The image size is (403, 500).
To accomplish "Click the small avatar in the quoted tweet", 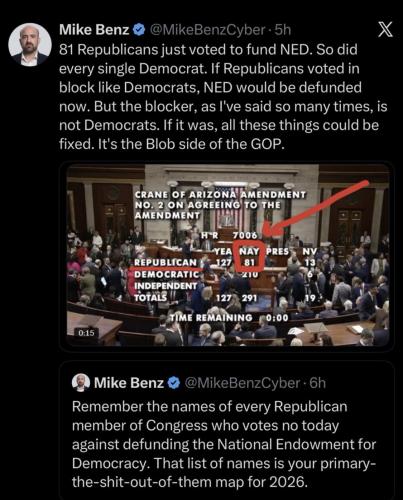I will pyautogui.click(x=81, y=383).
